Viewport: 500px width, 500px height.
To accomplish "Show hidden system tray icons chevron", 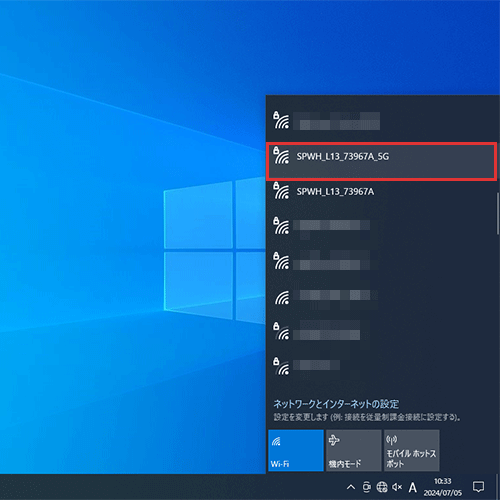I will 351,487.
